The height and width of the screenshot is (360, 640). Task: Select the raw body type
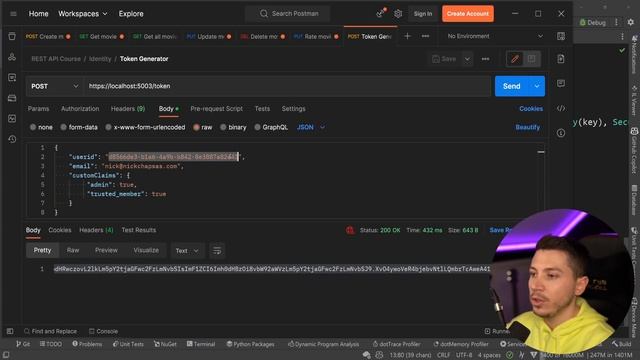tap(203, 127)
